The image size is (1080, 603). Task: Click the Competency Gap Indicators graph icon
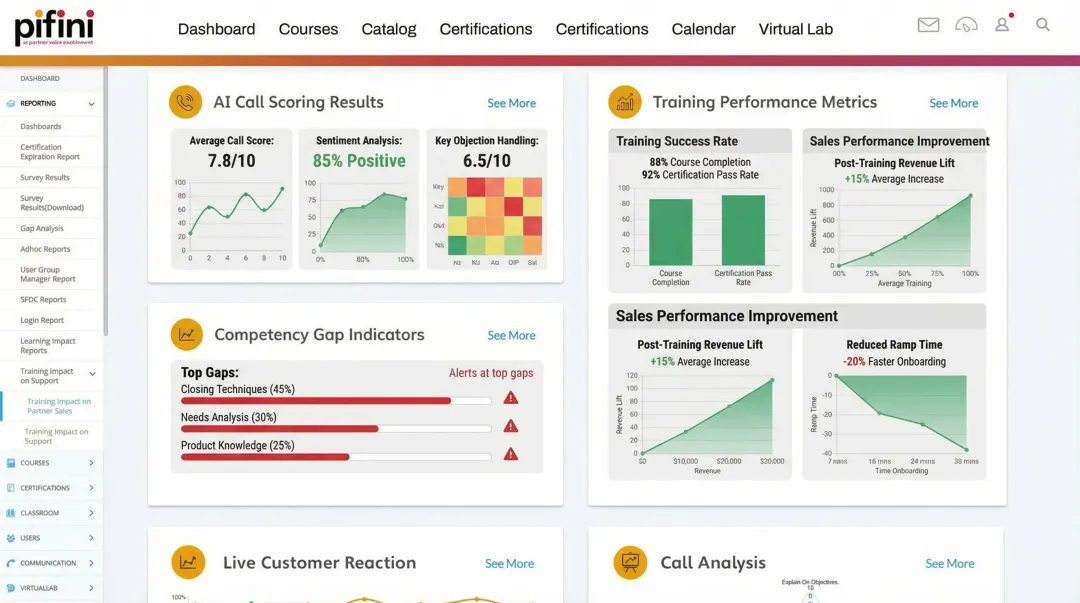tap(187, 334)
